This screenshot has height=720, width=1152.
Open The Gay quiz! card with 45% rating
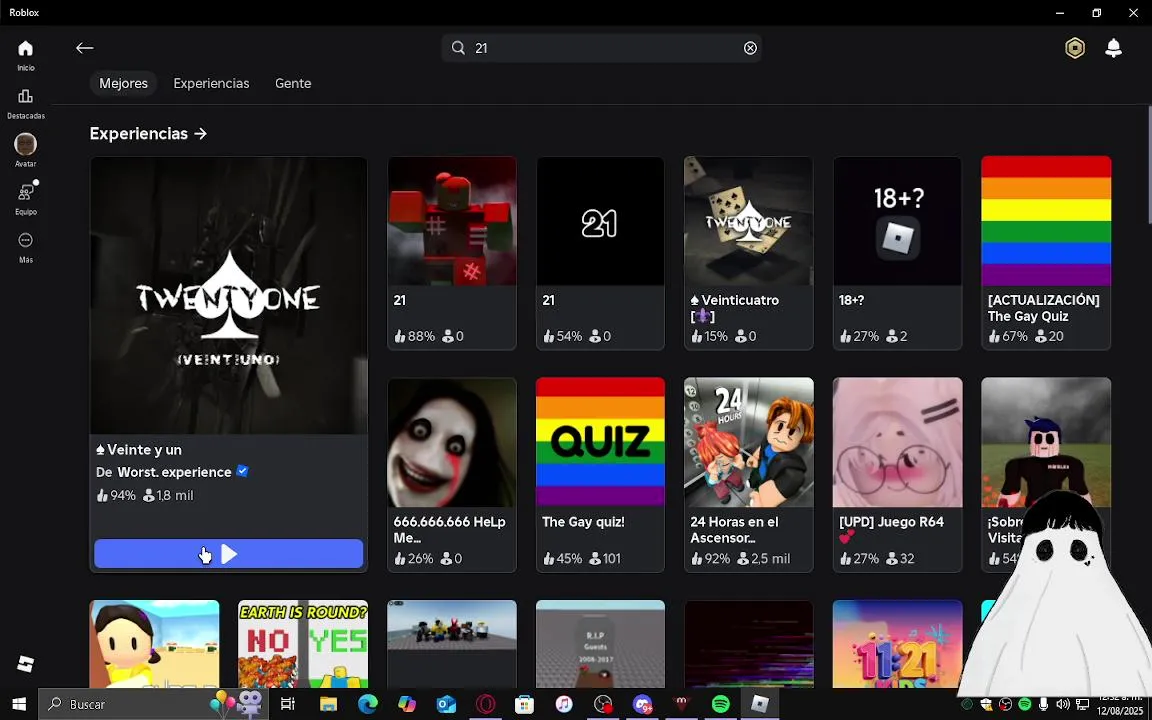600,475
